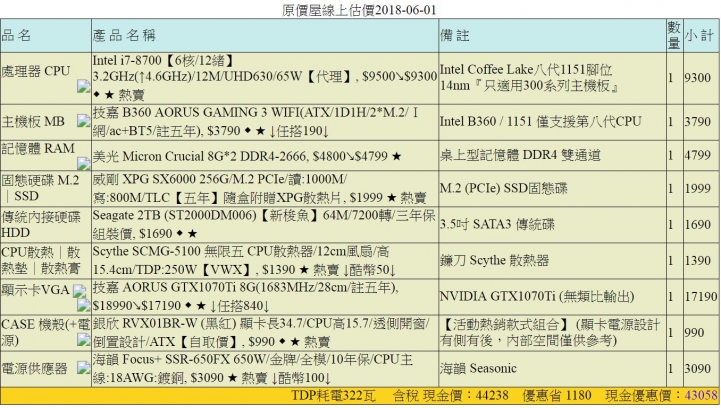Click the graphics card subtotal 17190
This screenshot has width=721, height=408.
click(701, 297)
